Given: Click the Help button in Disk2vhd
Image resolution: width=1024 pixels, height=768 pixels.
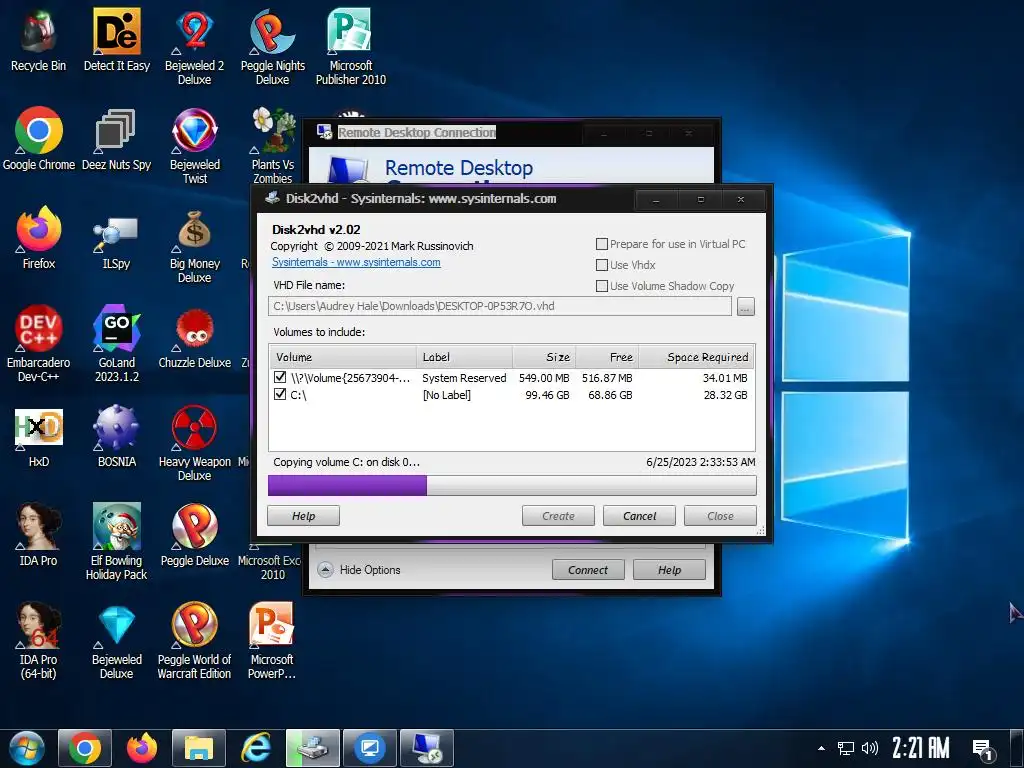Looking at the screenshot, I should pyautogui.click(x=303, y=516).
